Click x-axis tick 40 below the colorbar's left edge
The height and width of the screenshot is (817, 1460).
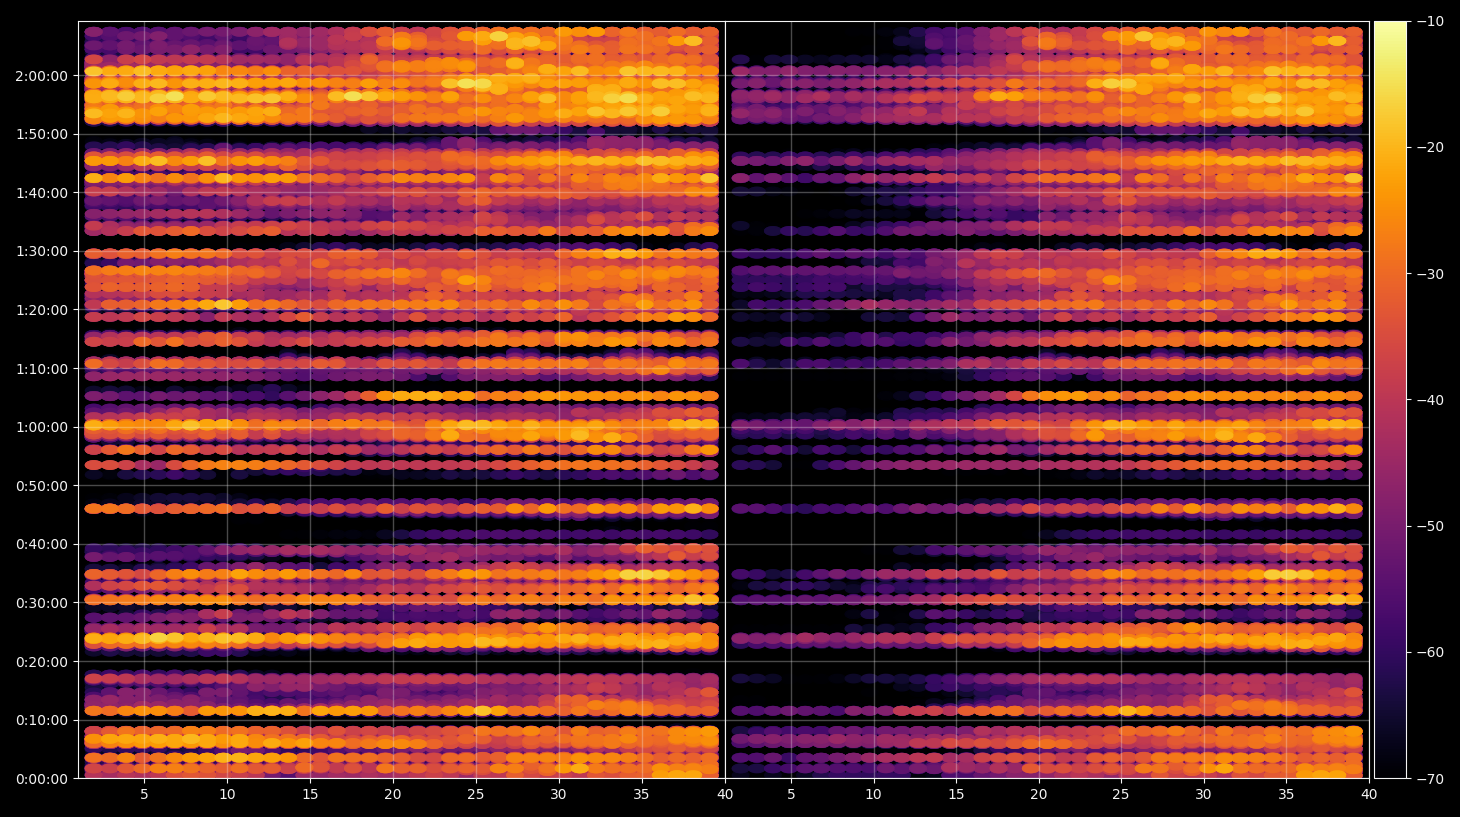click(x=1369, y=795)
